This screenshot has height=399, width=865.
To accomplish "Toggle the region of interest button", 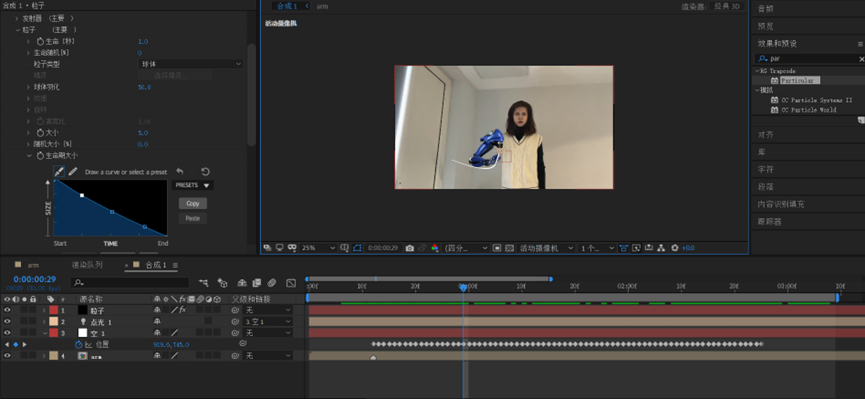I will pyautogui.click(x=496, y=248).
